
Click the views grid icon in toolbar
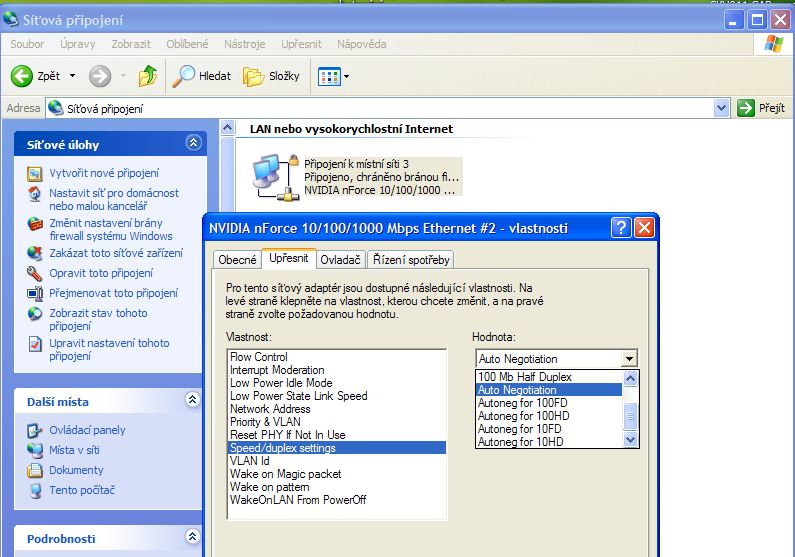coord(329,77)
